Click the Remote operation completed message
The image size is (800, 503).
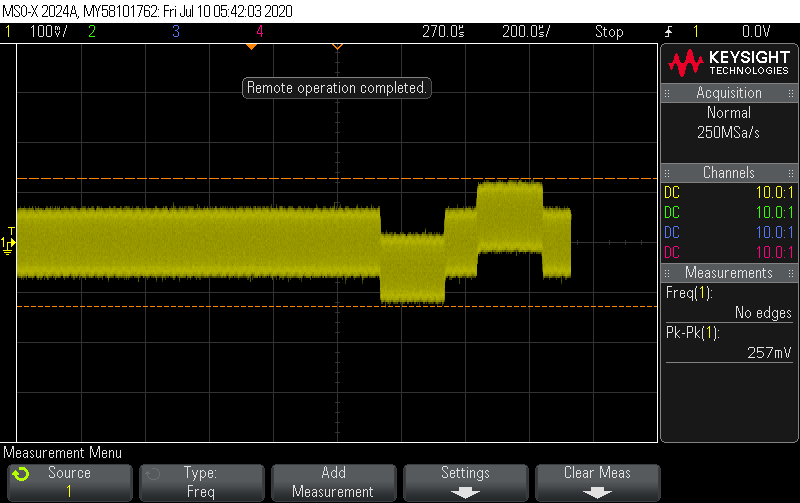[337, 88]
